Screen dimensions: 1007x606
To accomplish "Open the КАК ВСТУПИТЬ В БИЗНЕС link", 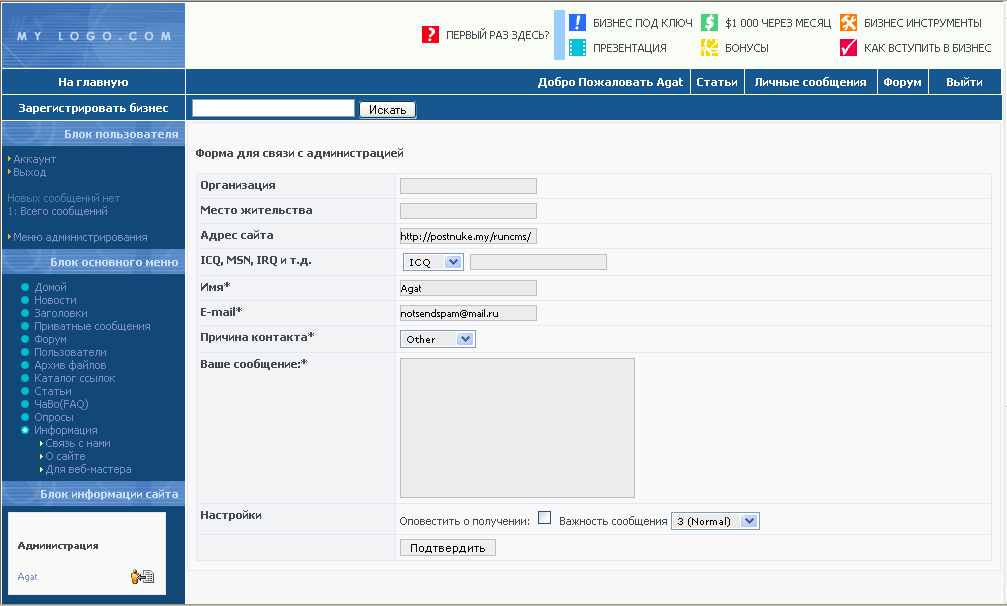I will 927,48.
